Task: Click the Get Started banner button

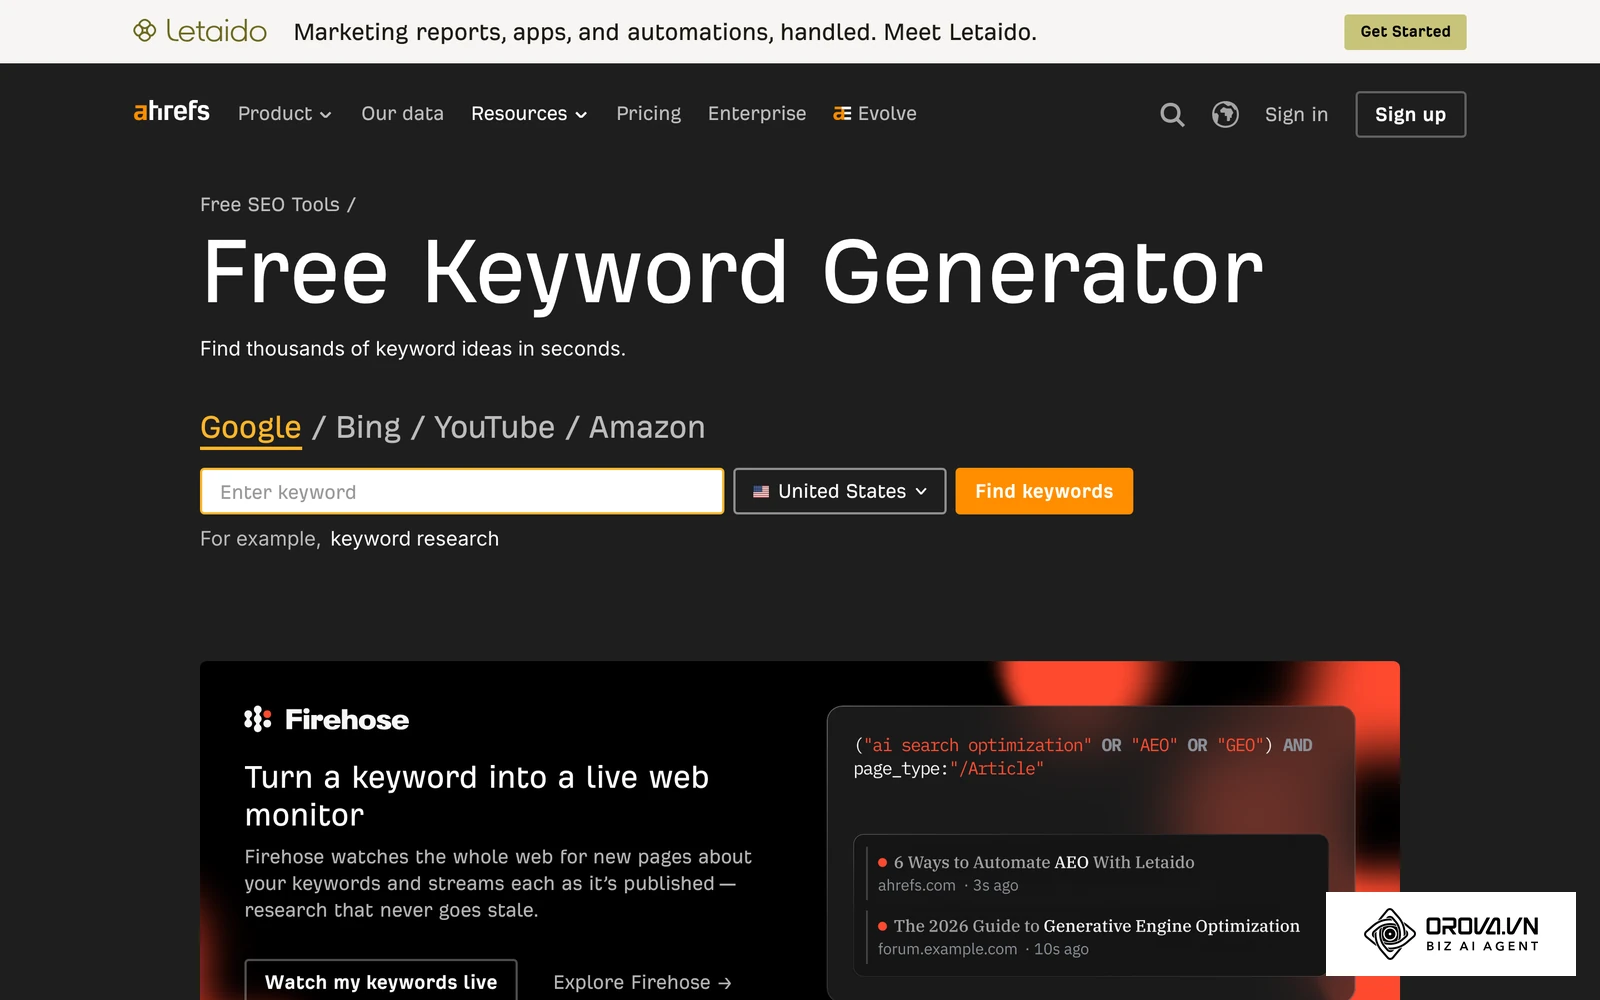Action: (1405, 32)
